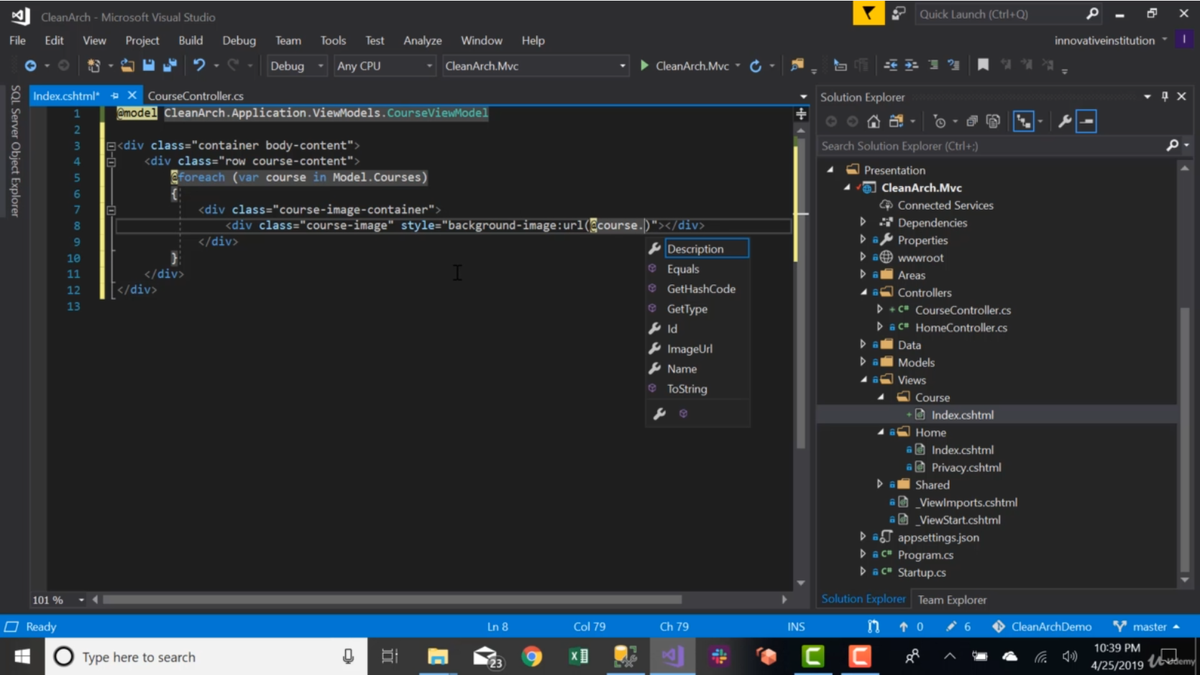Toggle Sync with Active Document button
1200x675 pixels.
point(1024,121)
